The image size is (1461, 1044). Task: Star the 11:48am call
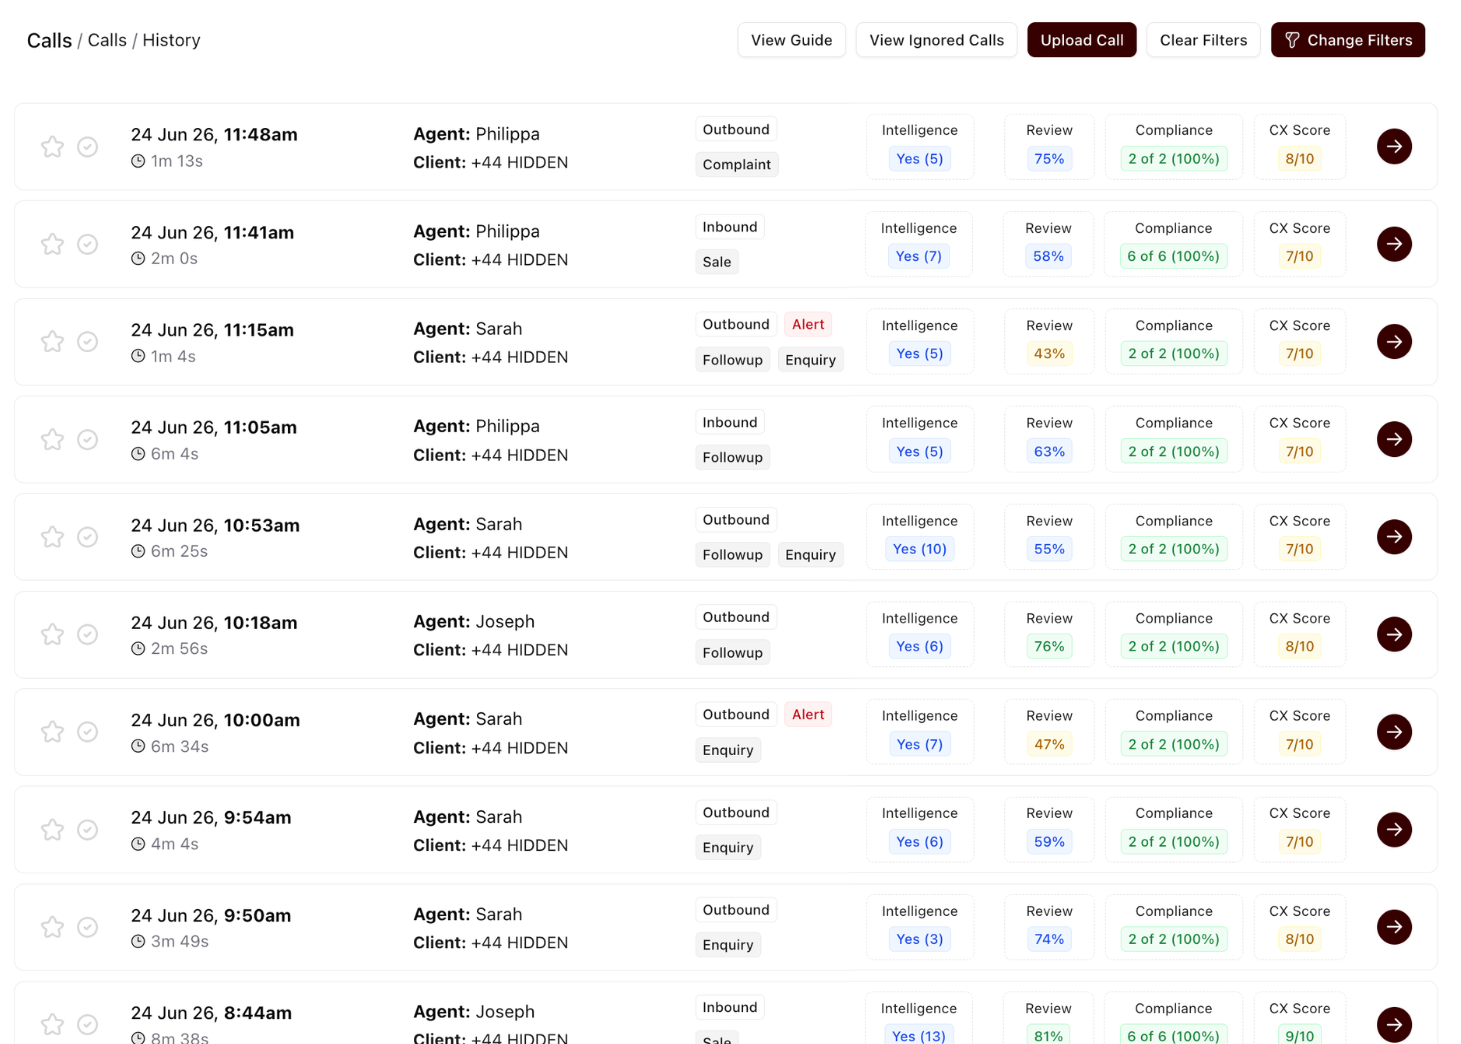coord(52,147)
